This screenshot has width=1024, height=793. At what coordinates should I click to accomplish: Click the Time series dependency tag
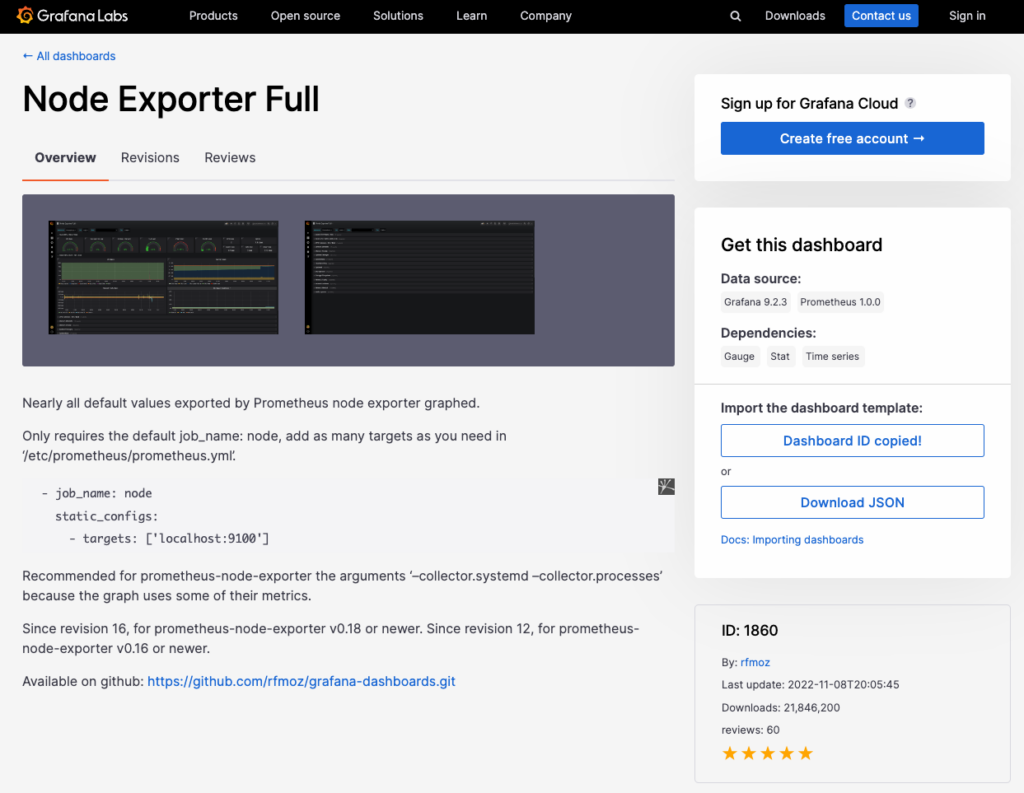[x=833, y=356]
